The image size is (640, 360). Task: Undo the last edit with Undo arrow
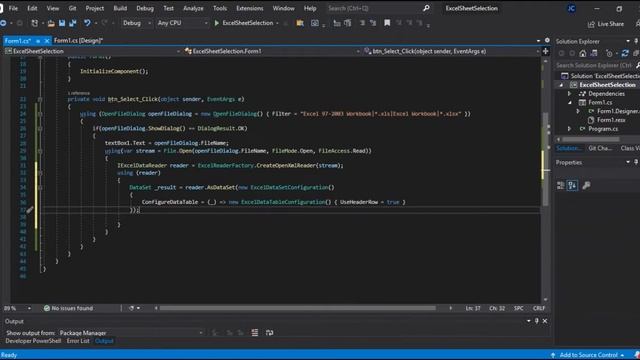click(87, 23)
